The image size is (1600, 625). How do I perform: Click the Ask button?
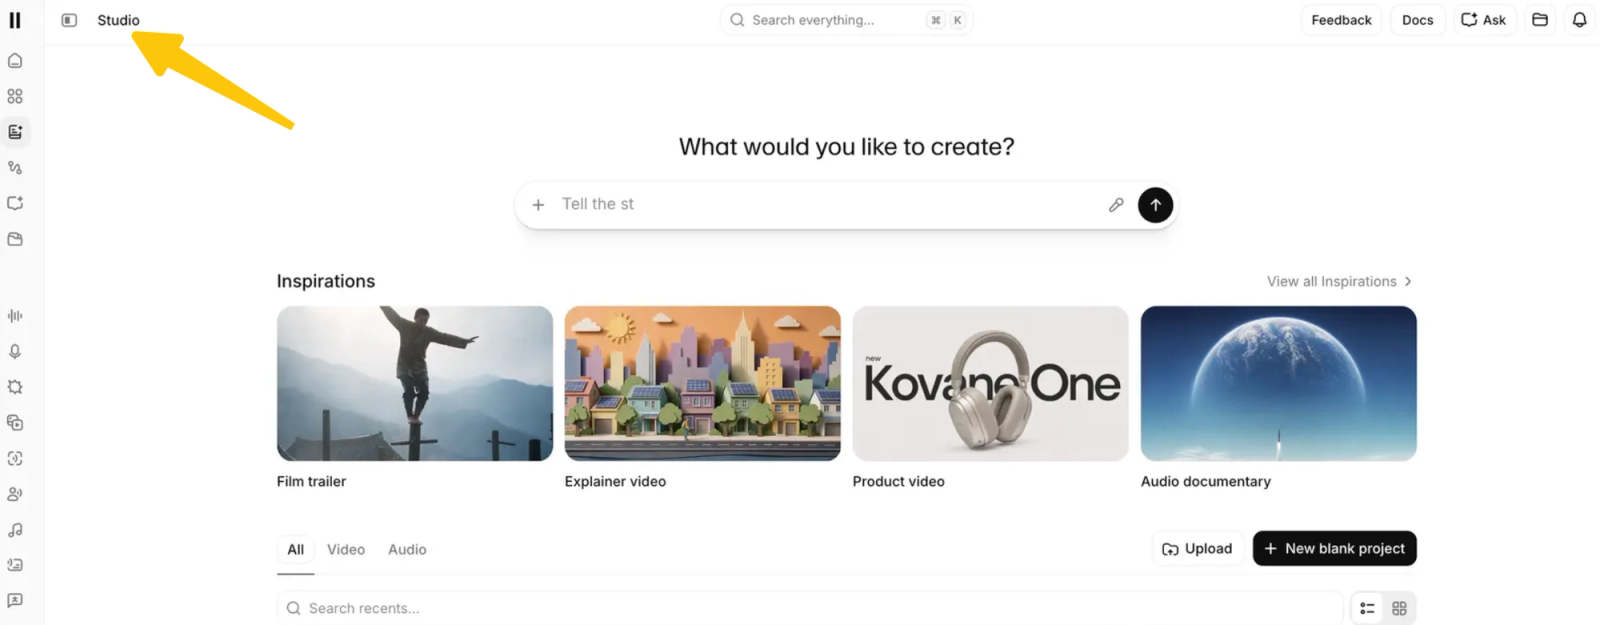[1483, 20]
